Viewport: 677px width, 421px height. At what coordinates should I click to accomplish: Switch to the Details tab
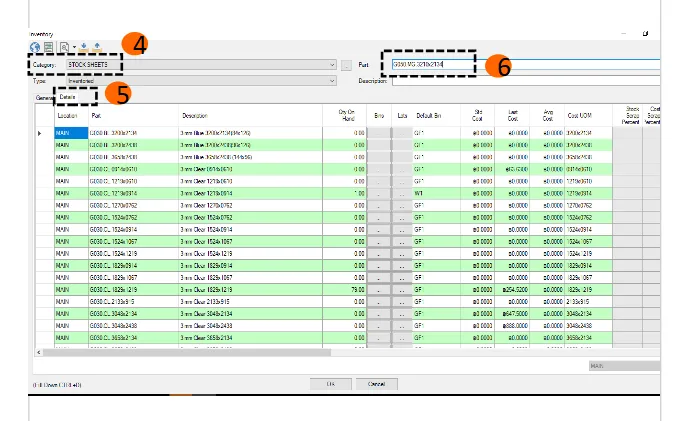67,97
